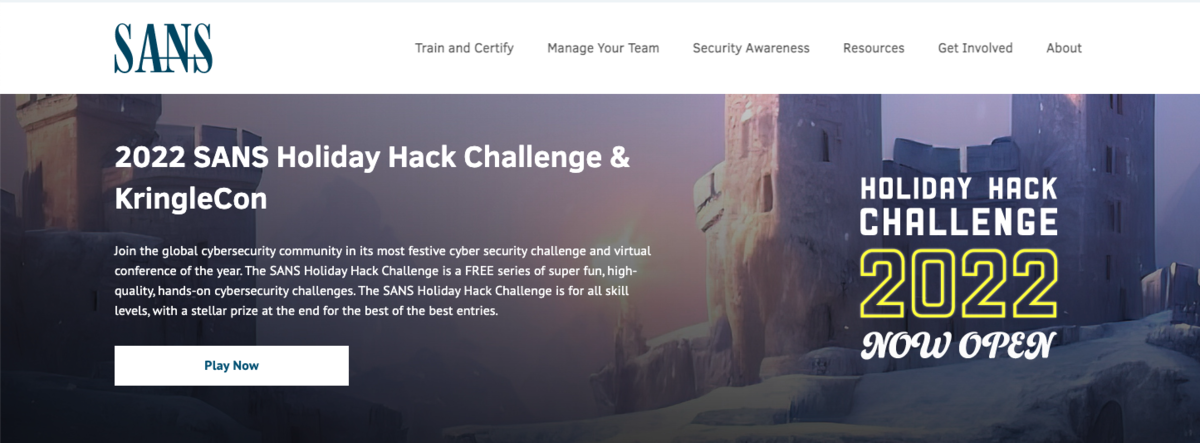Open the Manage Your Team menu
The width and height of the screenshot is (1200, 443).
click(603, 48)
